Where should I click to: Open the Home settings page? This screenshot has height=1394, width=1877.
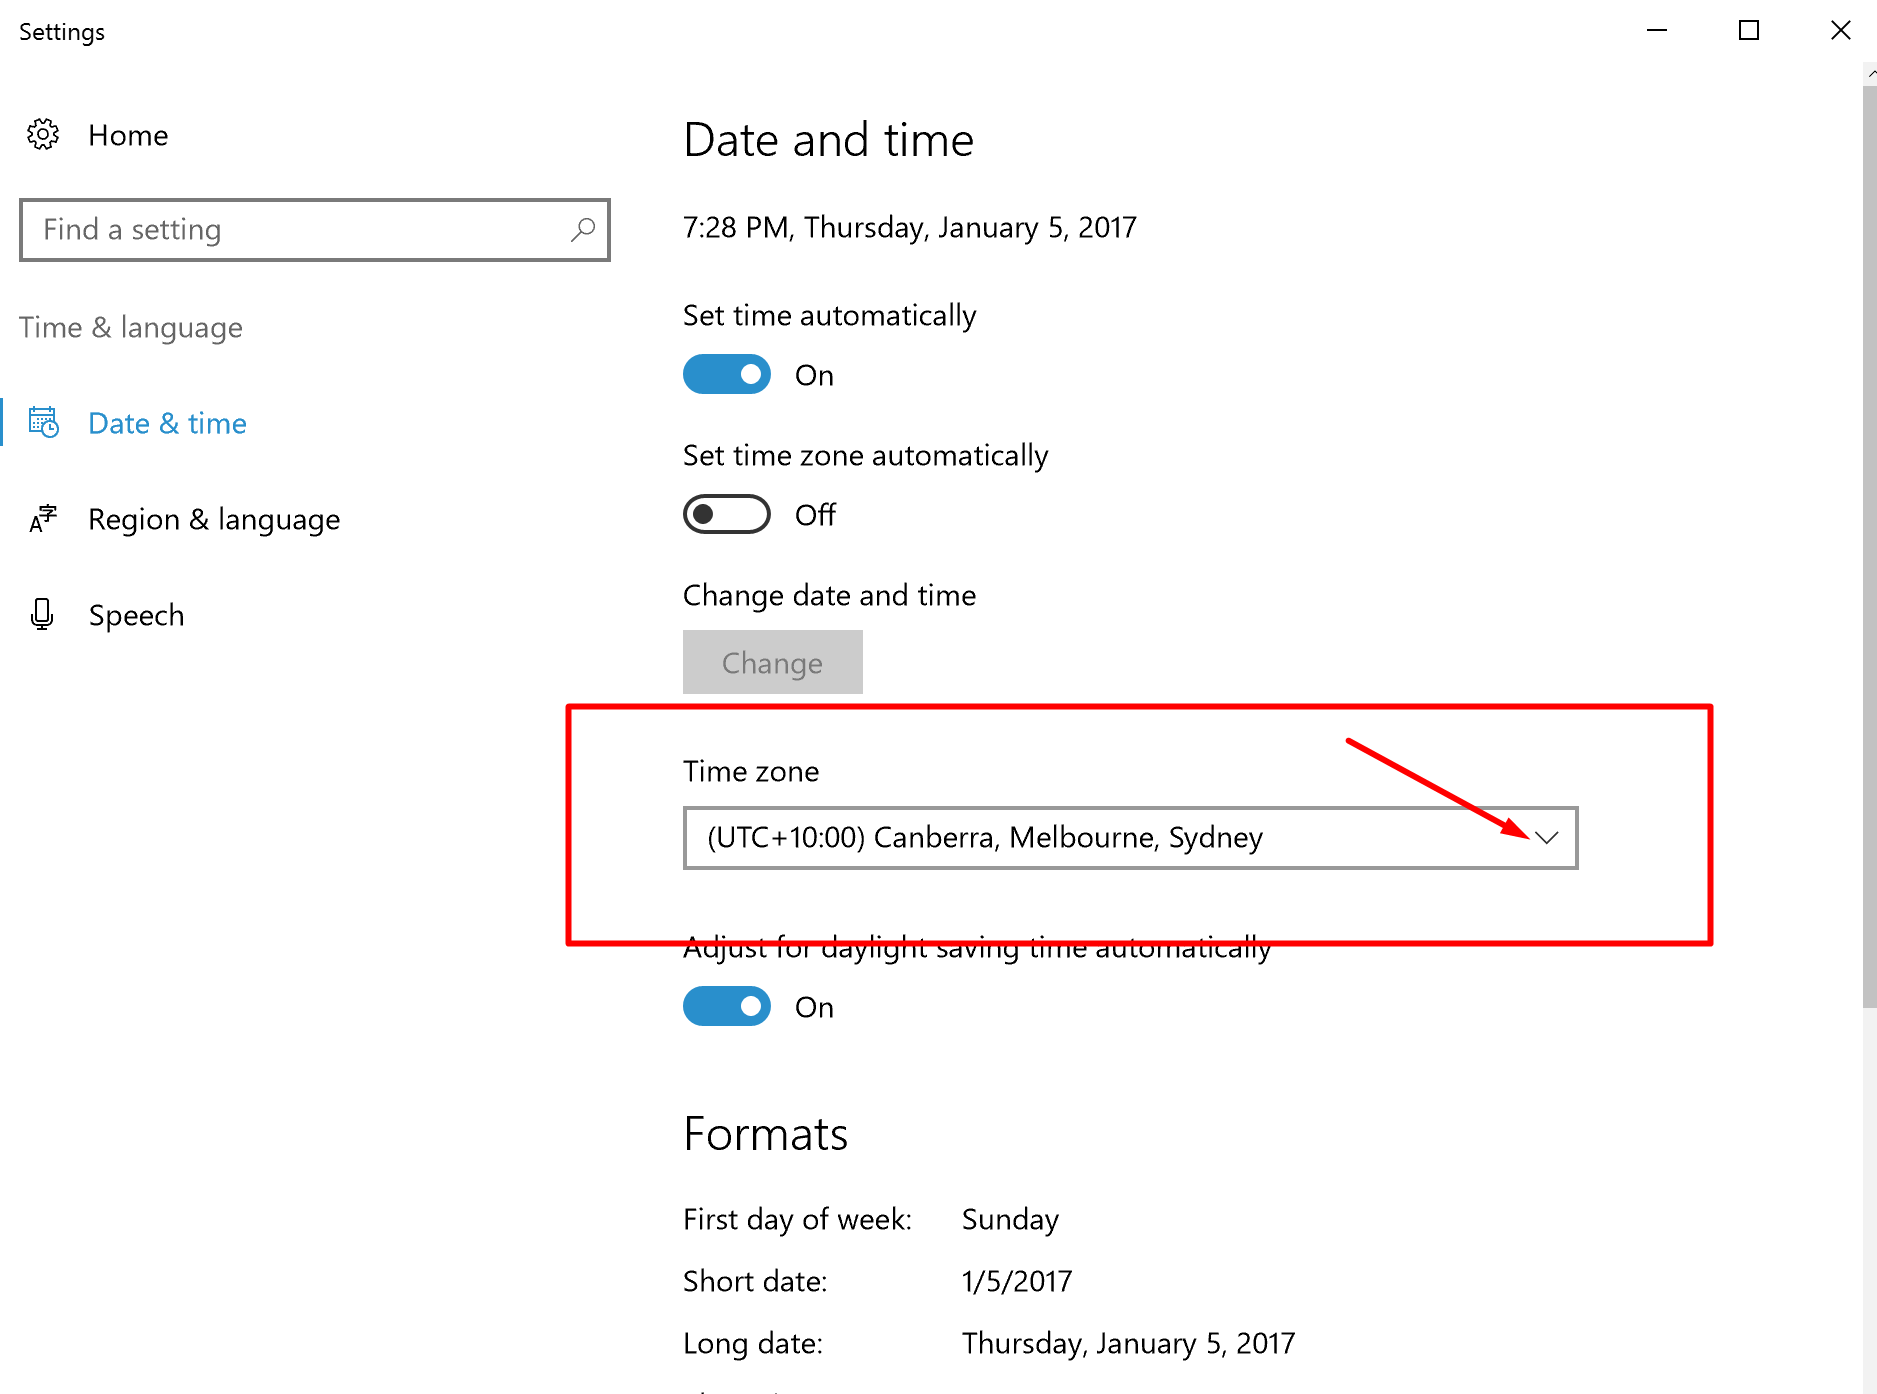point(128,135)
